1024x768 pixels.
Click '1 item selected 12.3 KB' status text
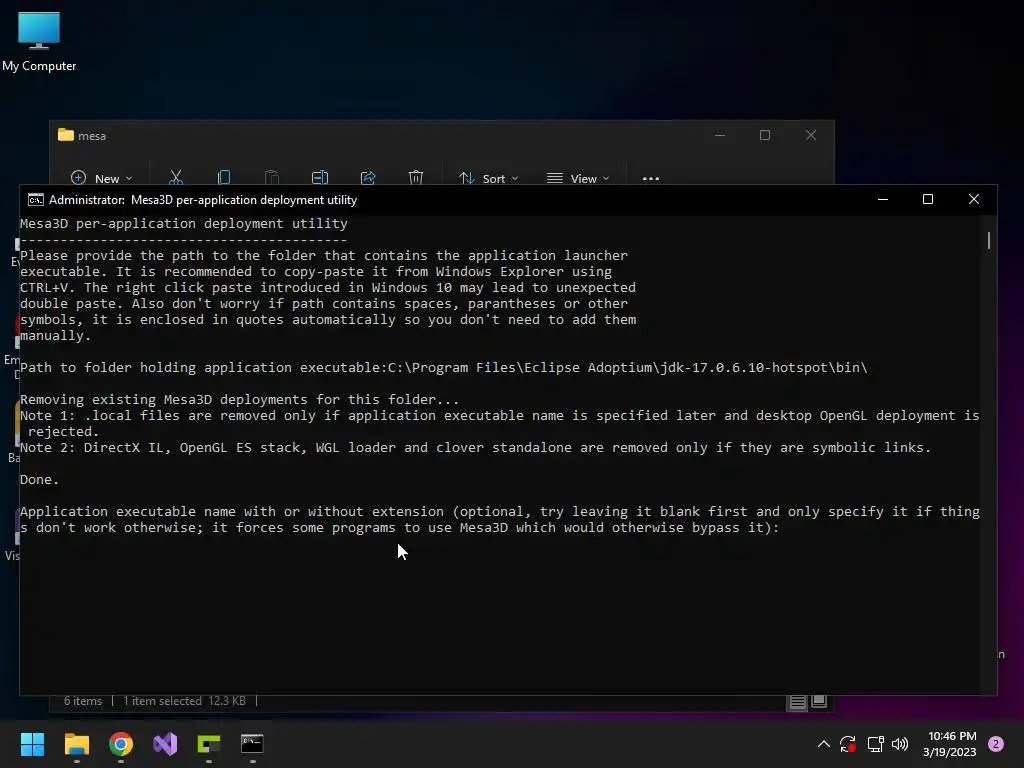coord(184,701)
